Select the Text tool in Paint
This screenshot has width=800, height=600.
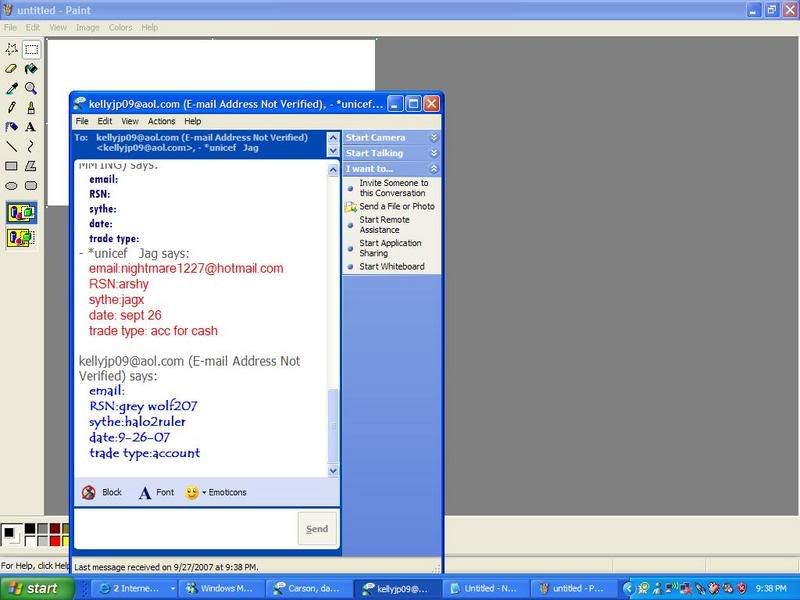click(31, 127)
